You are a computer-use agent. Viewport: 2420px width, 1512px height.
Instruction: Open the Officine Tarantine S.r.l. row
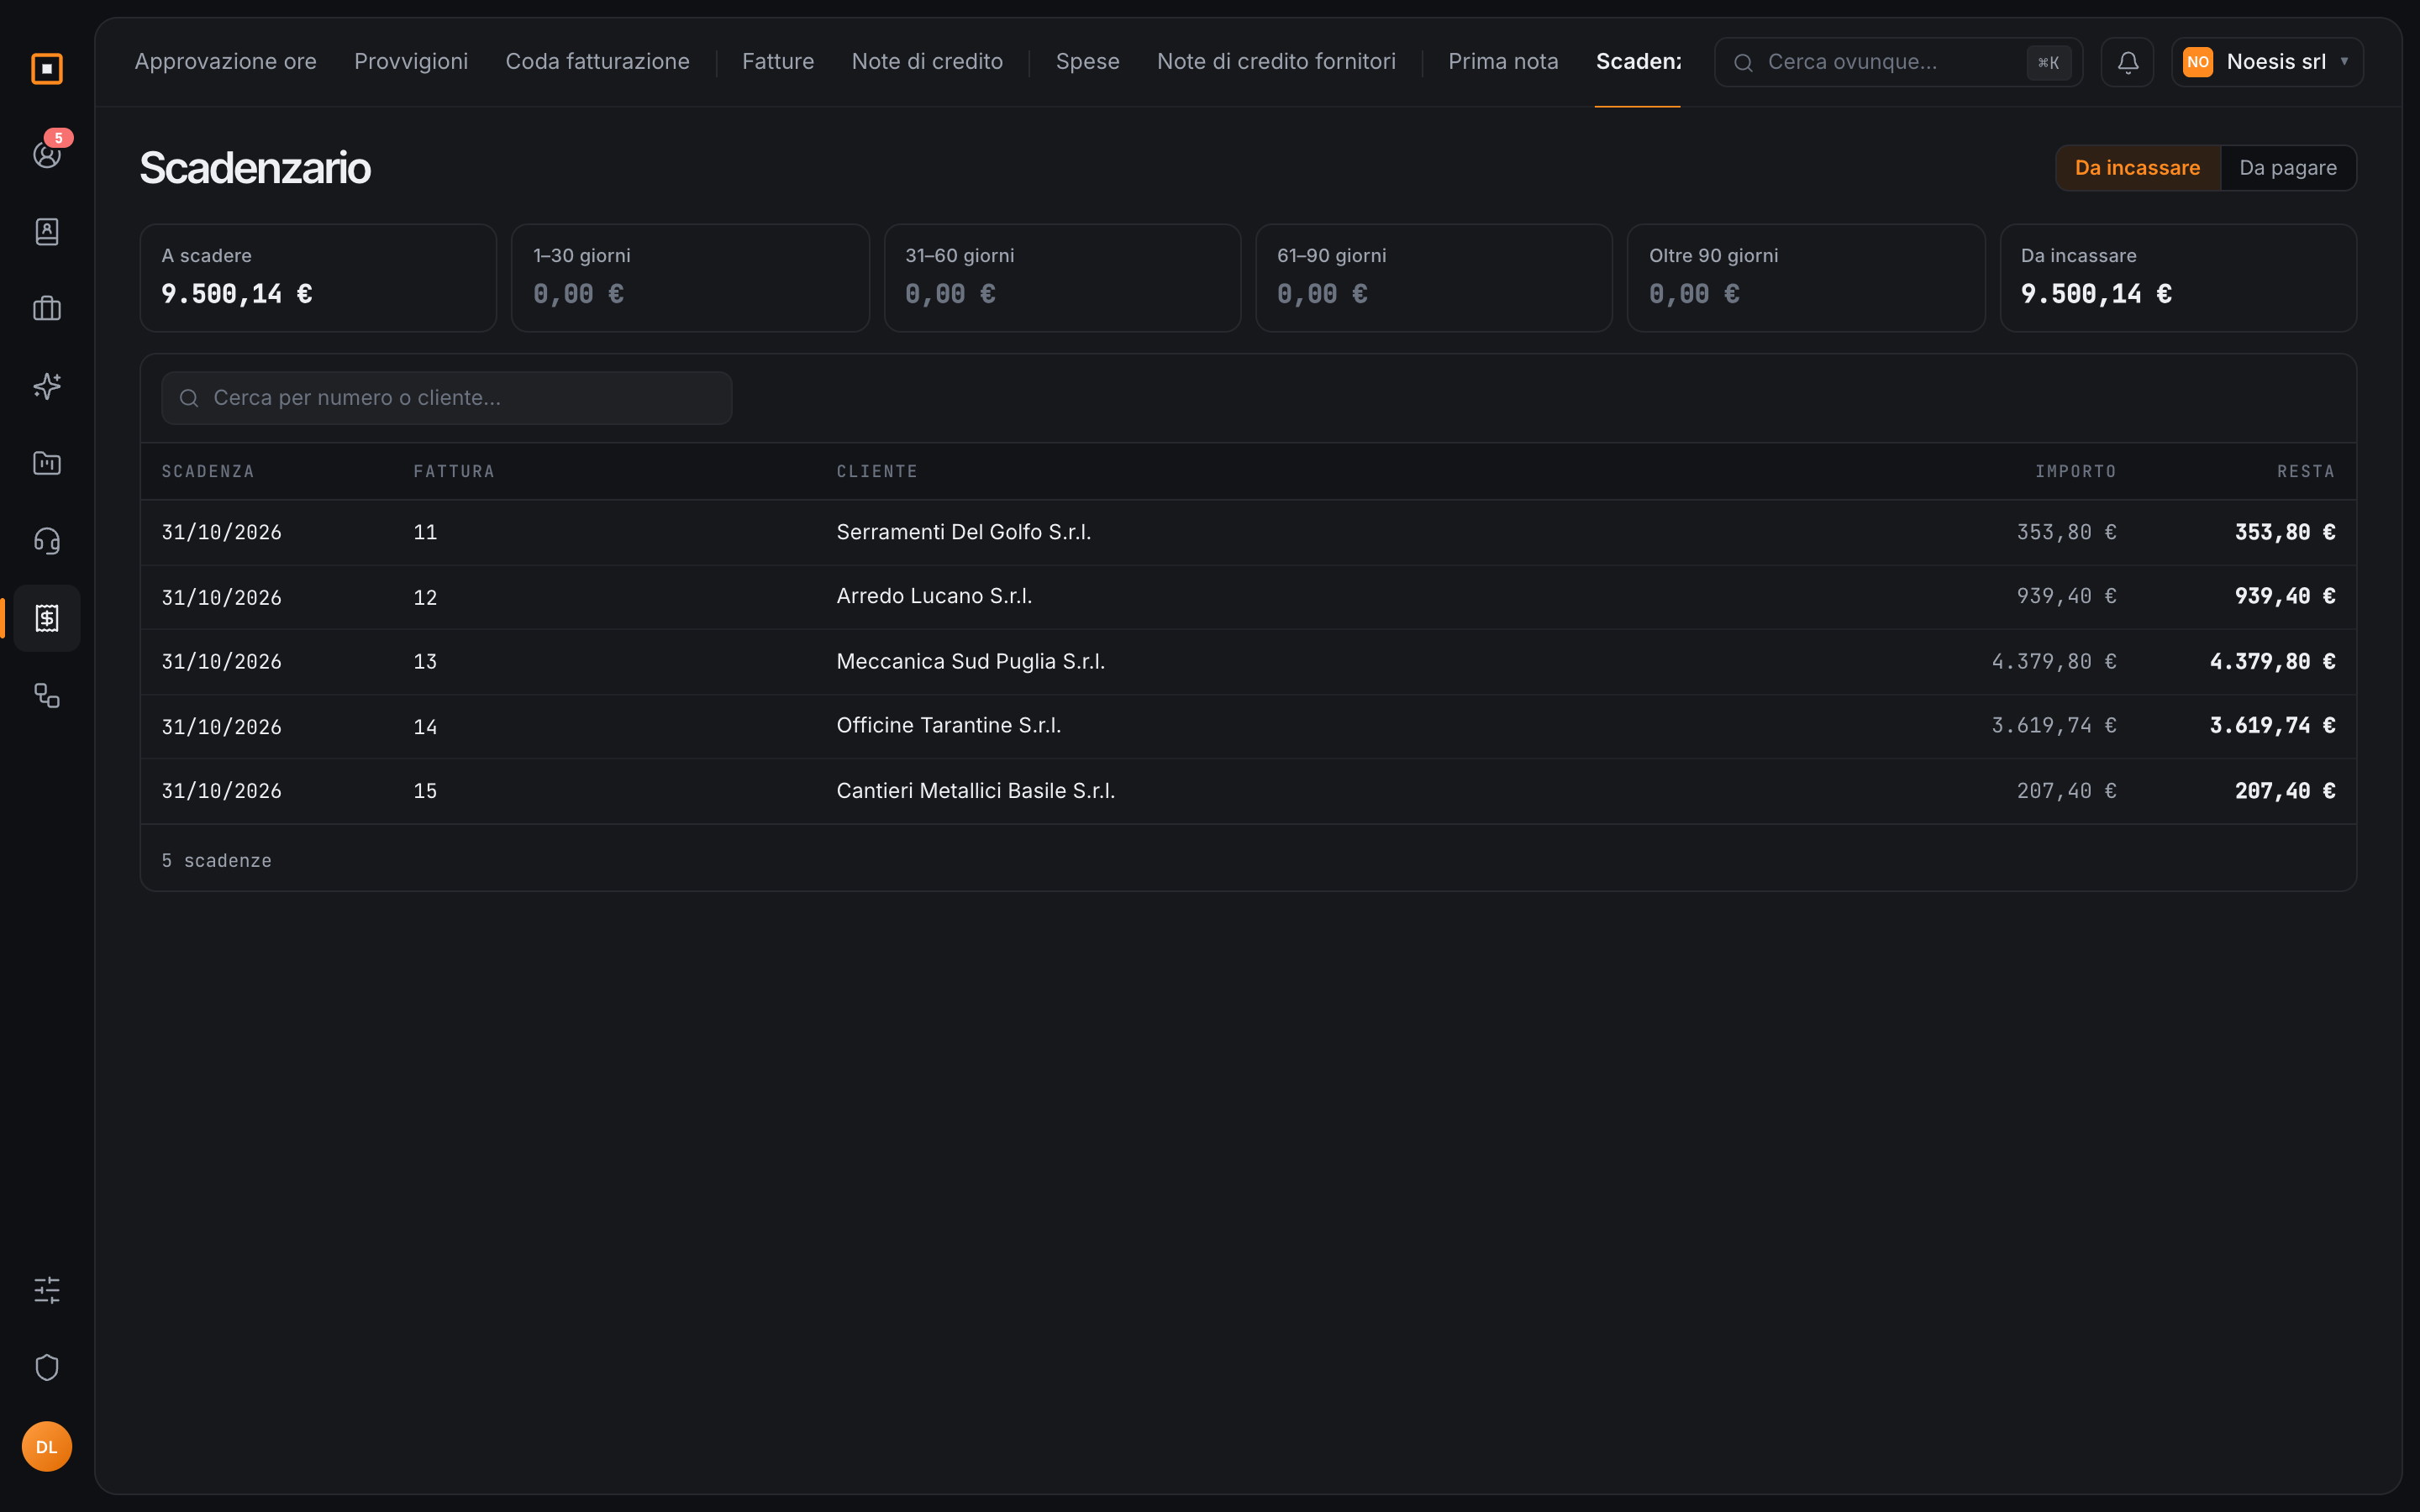(x=1248, y=726)
